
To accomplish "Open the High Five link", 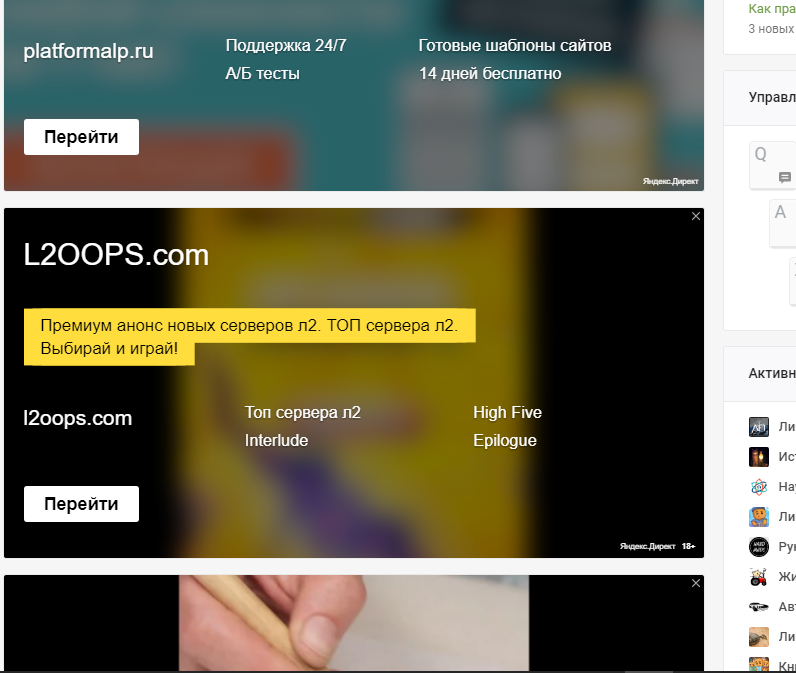I will click(507, 413).
